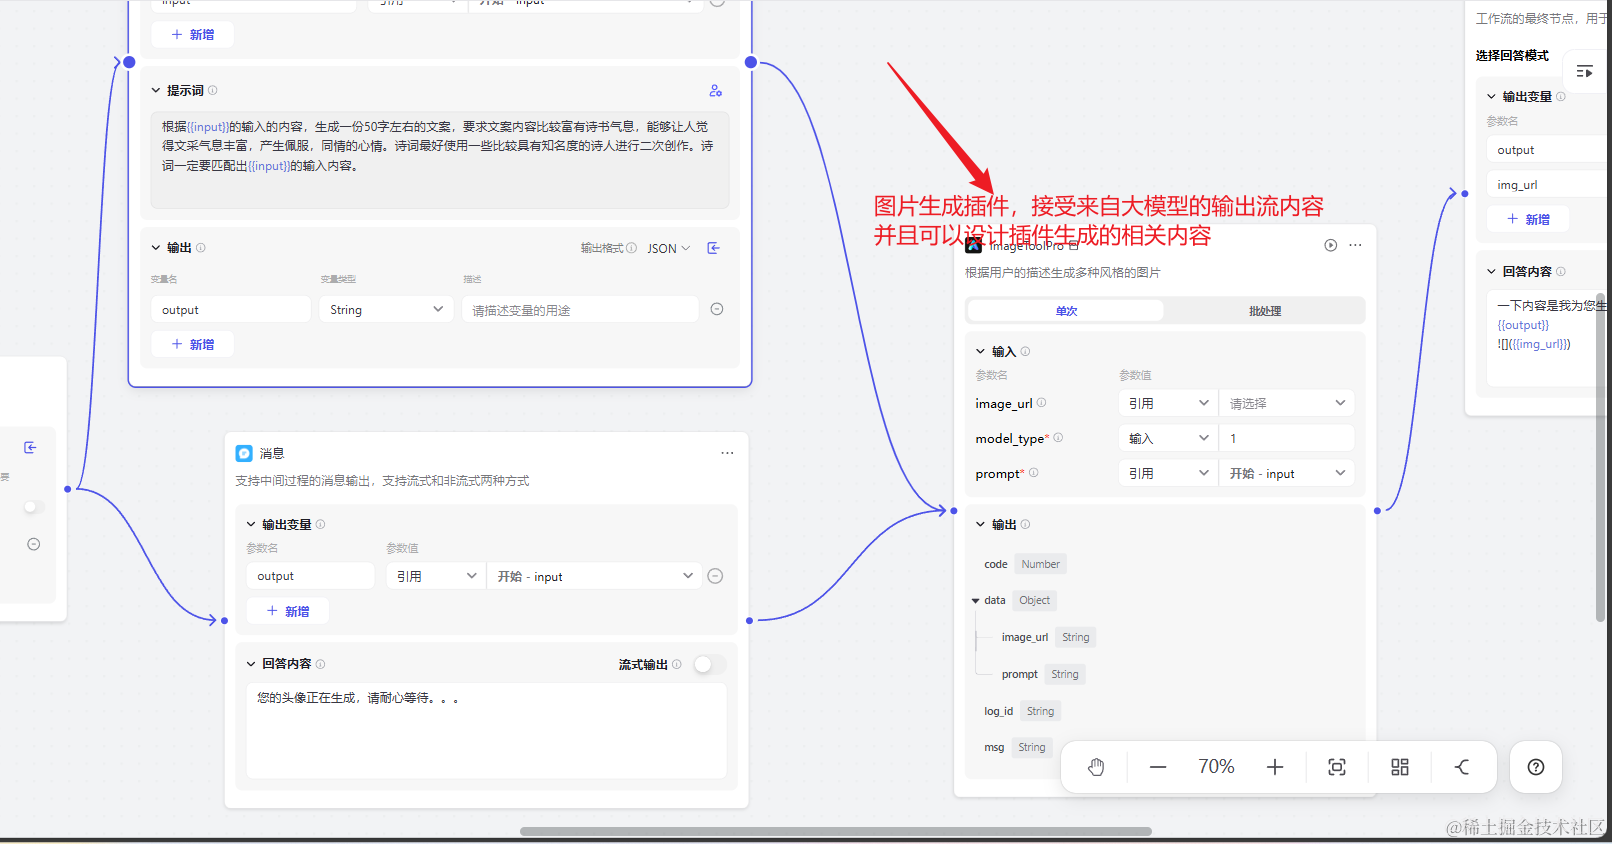Click the export icon on left partial node

(x=30, y=447)
